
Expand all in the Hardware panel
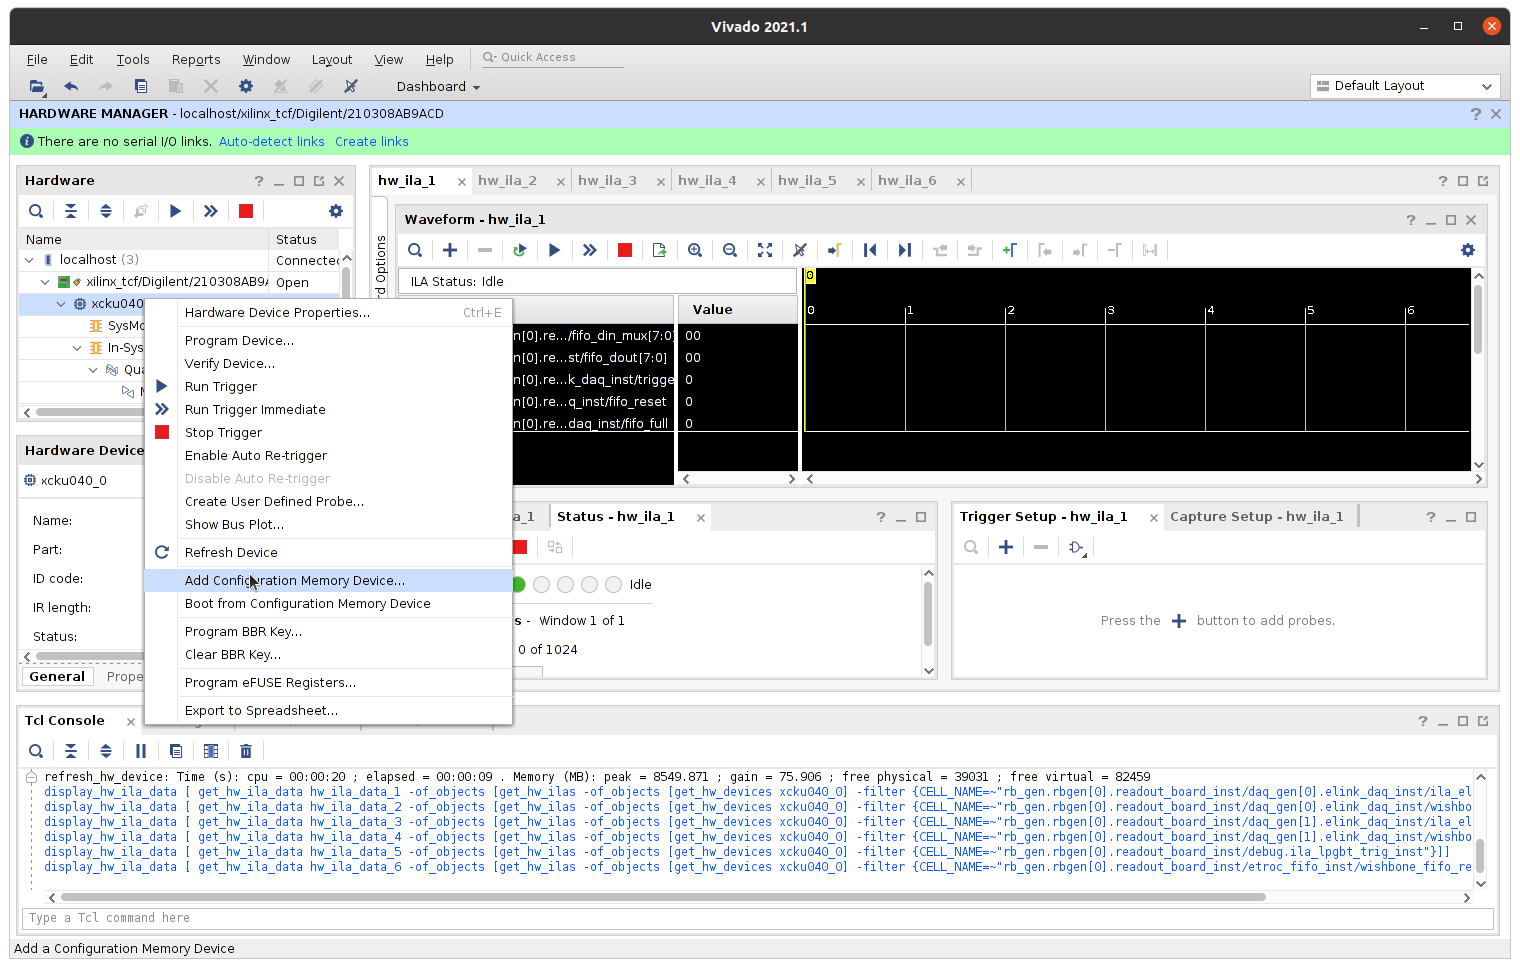click(x=106, y=211)
